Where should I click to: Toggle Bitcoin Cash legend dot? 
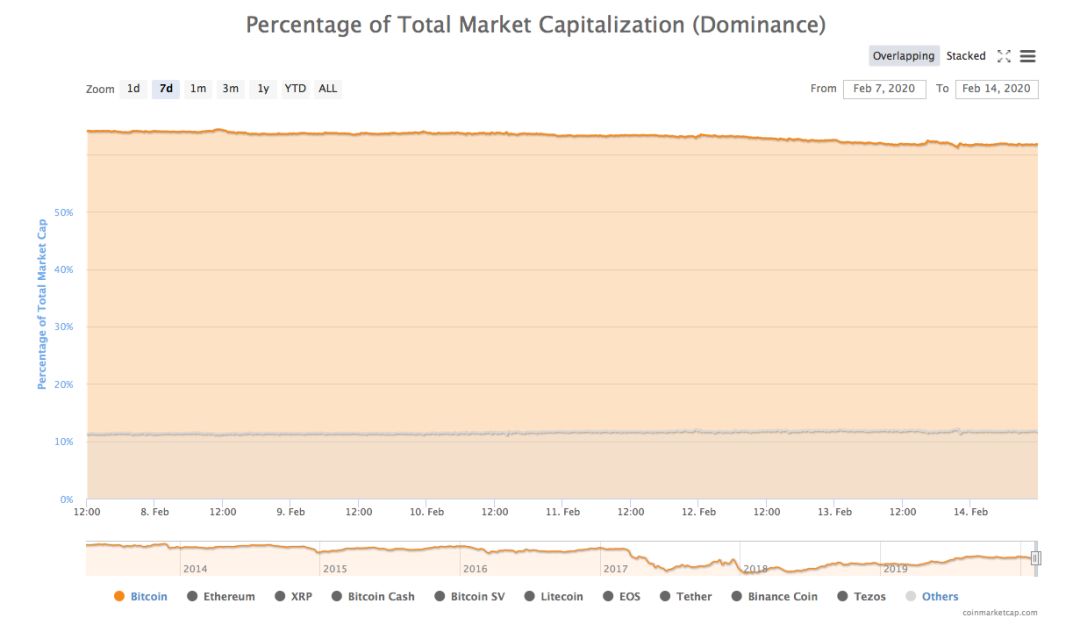[337, 596]
